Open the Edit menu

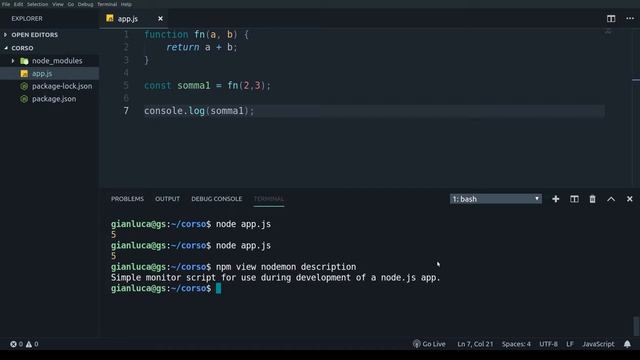[x=18, y=4]
